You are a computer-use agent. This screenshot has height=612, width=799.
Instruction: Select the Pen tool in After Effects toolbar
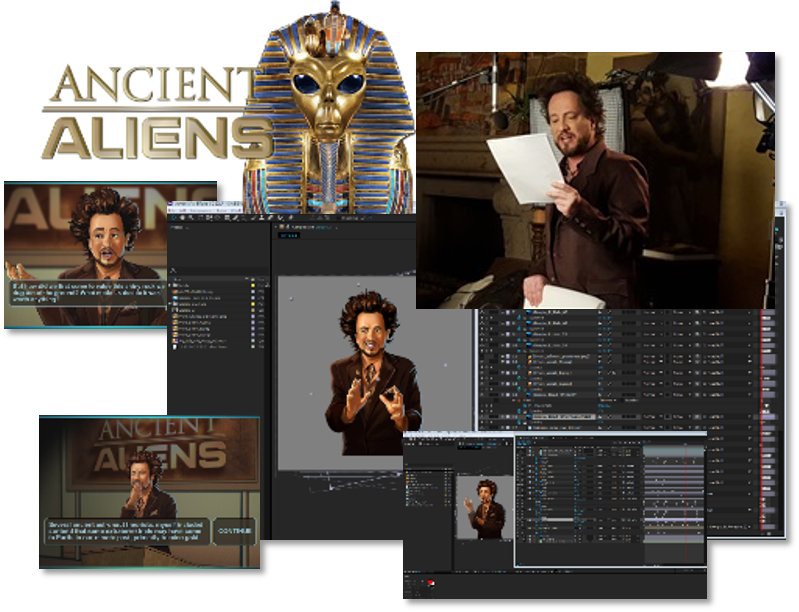235,218
